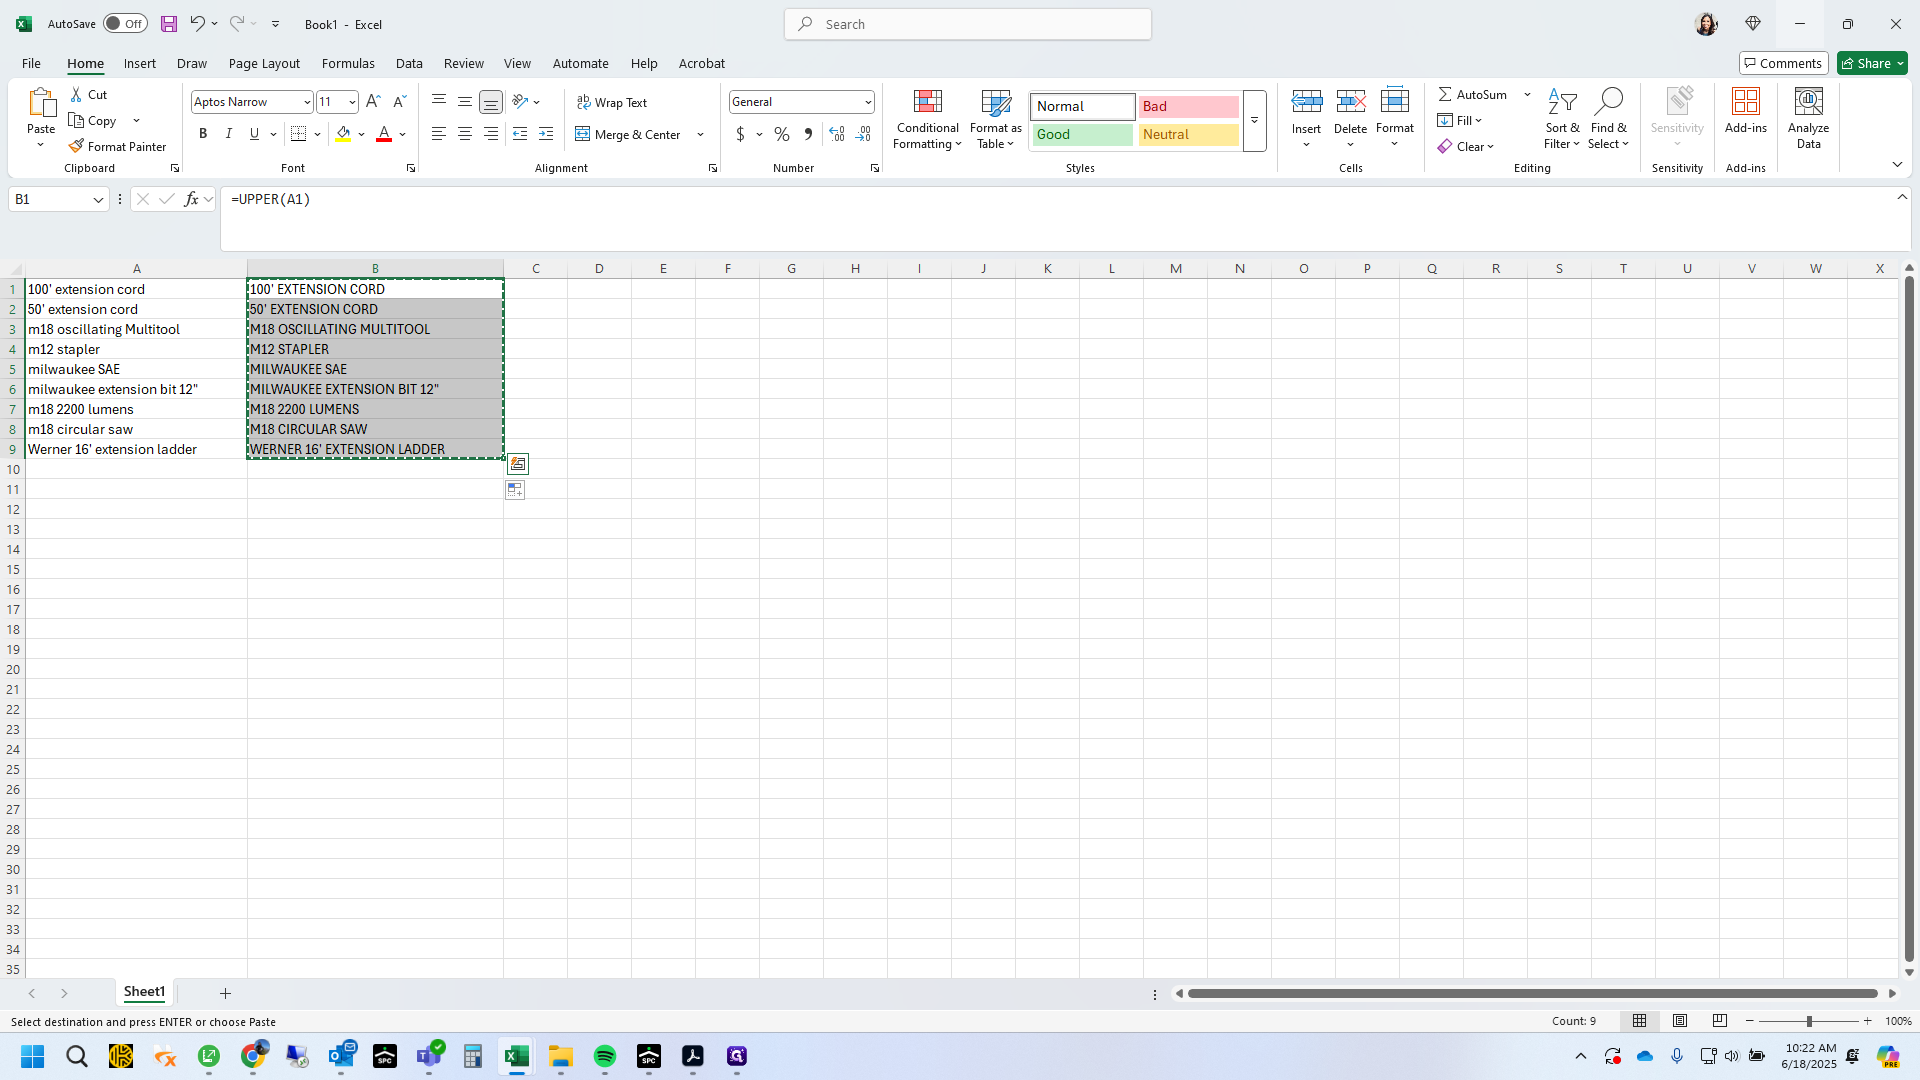Click the Align Right icon
Screen dimensions: 1920x1080
point(491,134)
